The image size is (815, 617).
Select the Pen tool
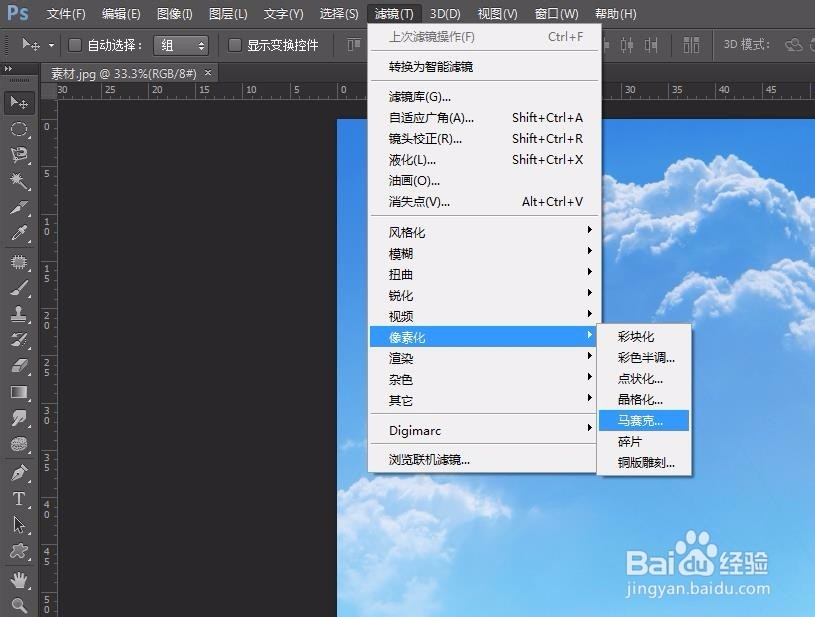click(19, 472)
